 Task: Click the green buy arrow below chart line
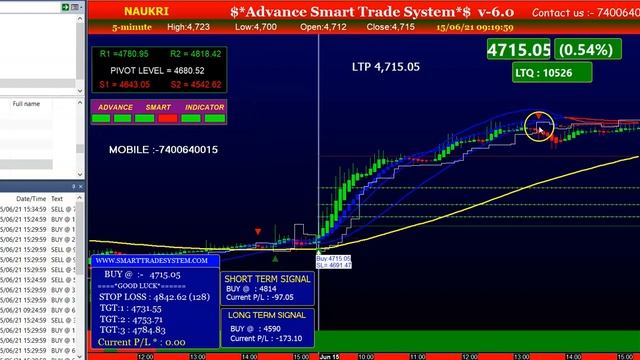[x=275, y=258]
